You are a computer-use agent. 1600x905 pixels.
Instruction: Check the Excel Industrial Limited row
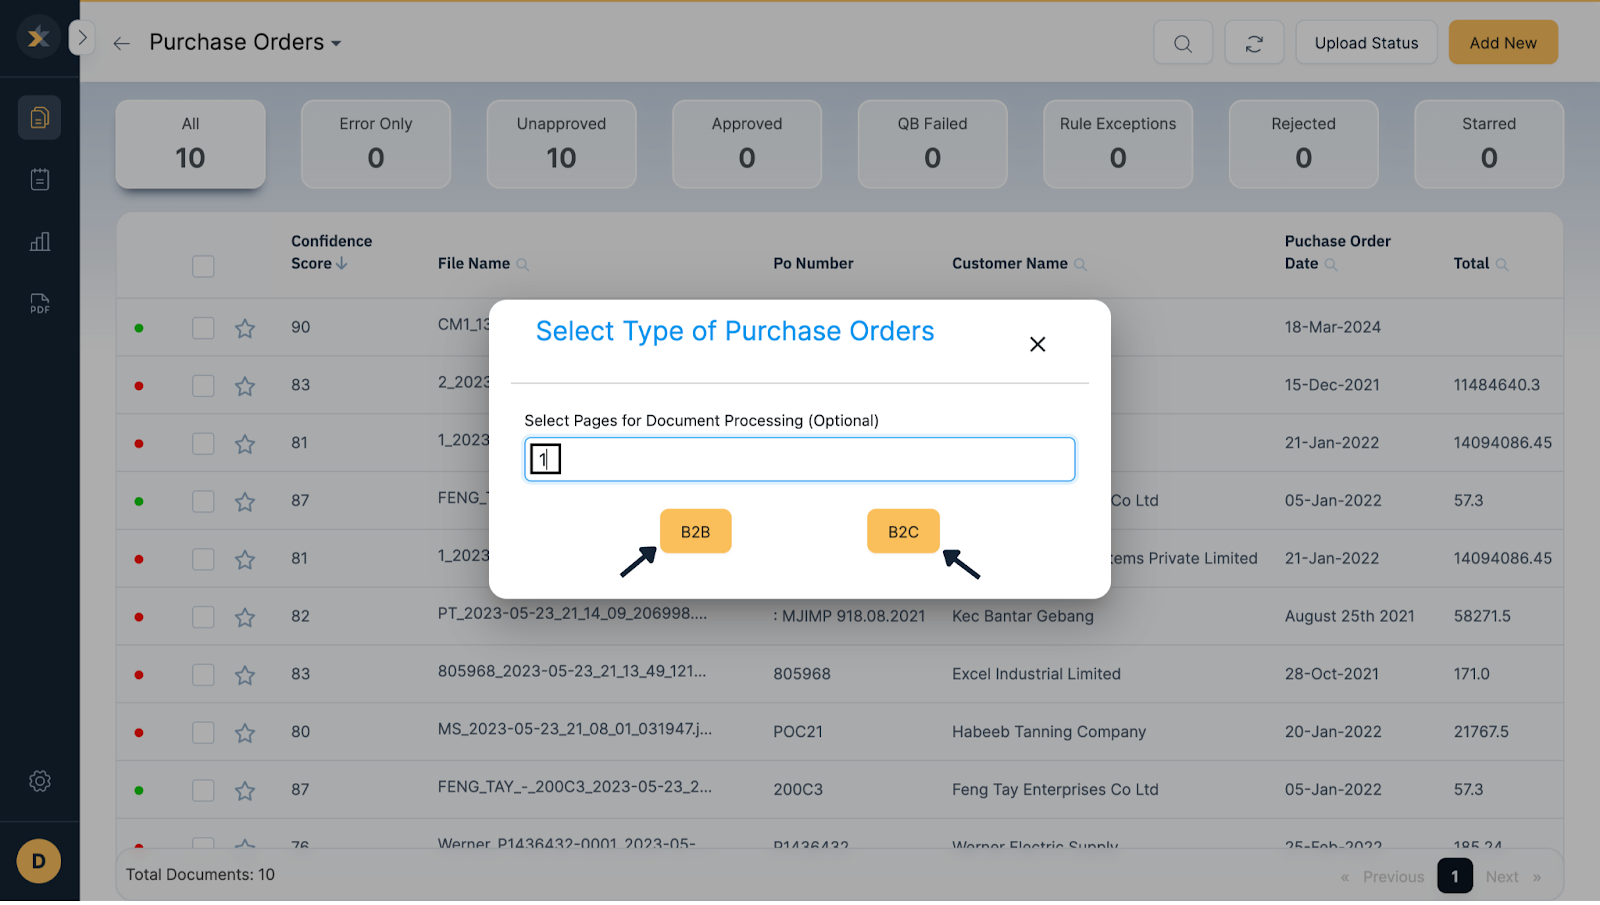tap(203, 675)
